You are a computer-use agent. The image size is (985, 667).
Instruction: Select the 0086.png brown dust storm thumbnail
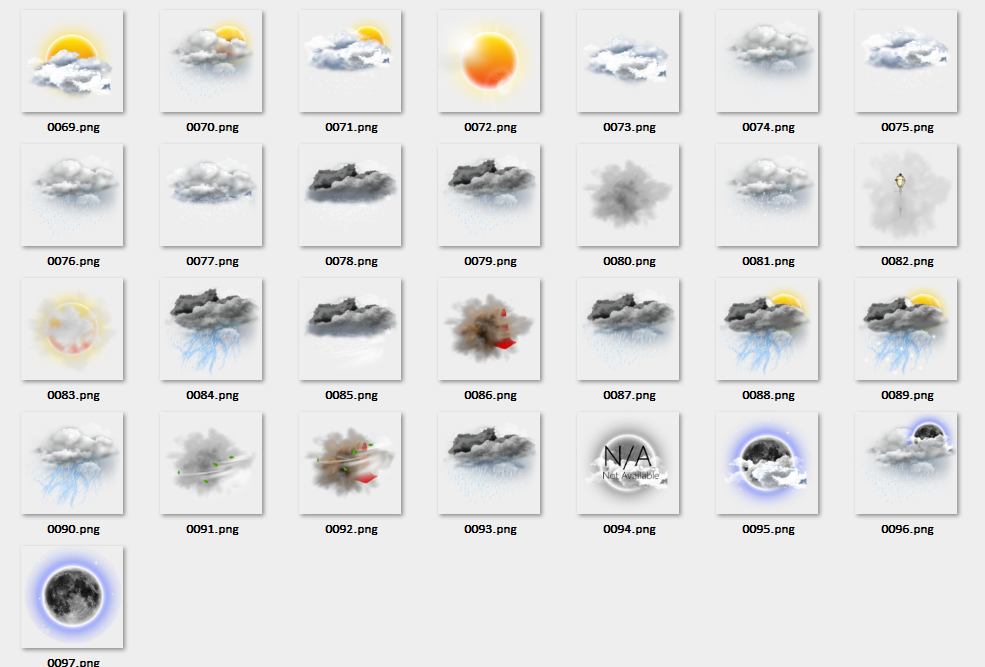pos(489,329)
